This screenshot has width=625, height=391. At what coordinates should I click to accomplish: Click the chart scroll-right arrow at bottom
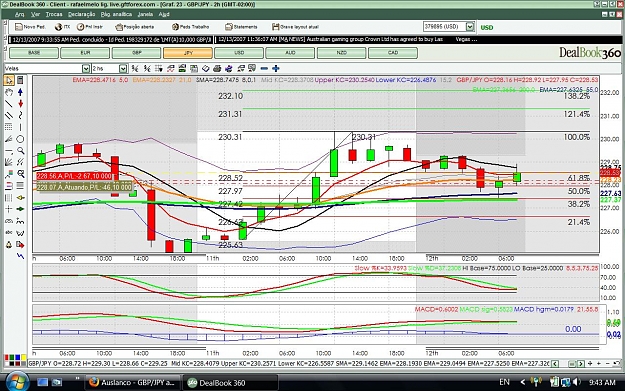581,363
